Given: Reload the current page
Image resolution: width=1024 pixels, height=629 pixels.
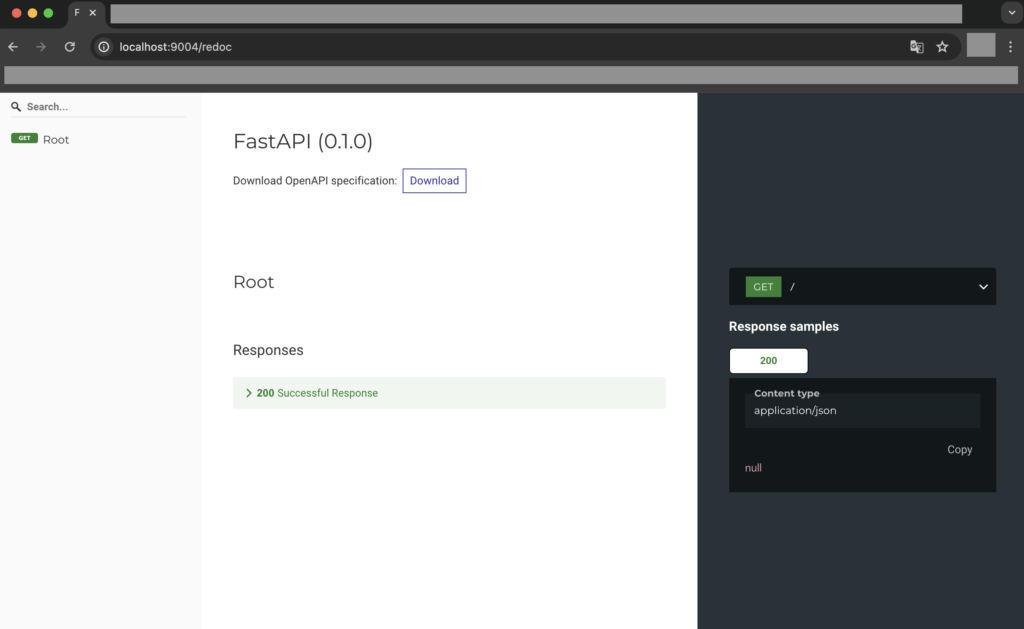Looking at the screenshot, I should click(70, 47).
